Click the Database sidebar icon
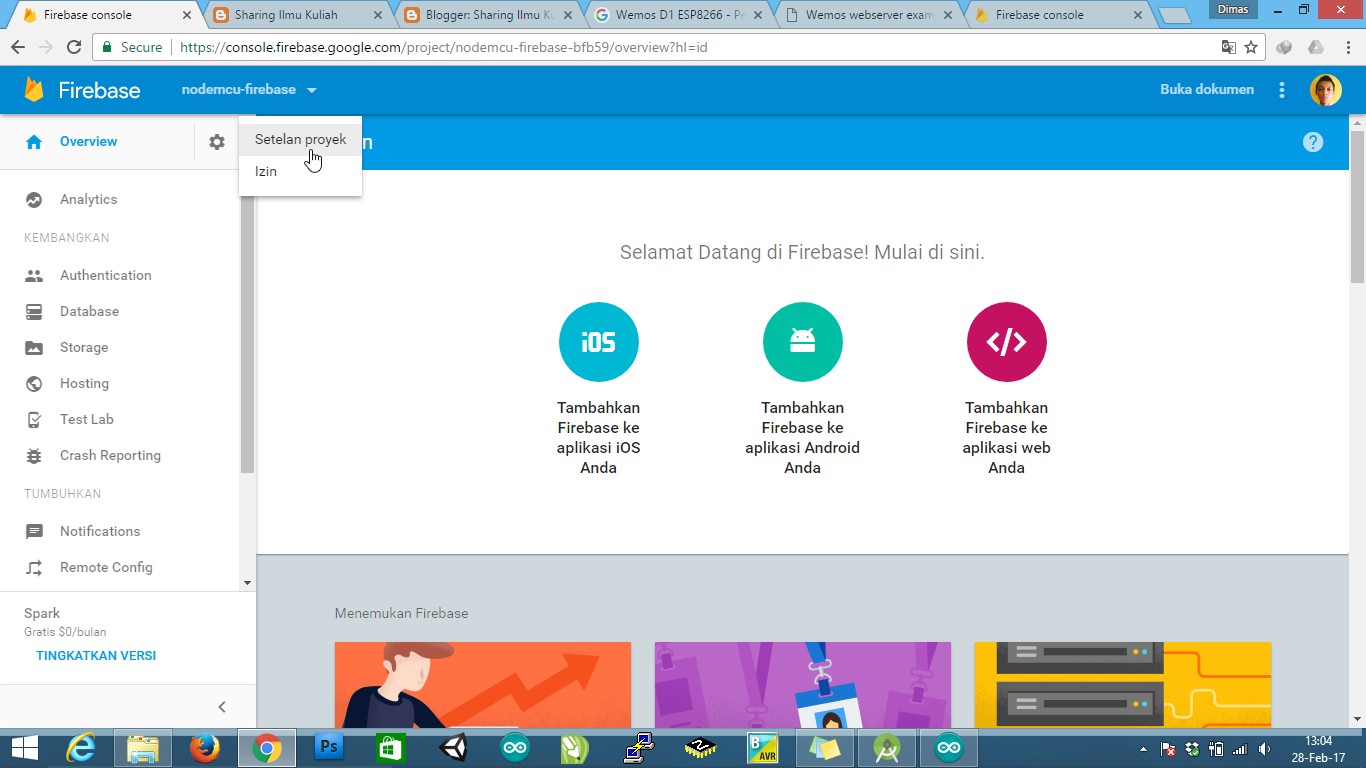1366x768 pixels. 34,312
